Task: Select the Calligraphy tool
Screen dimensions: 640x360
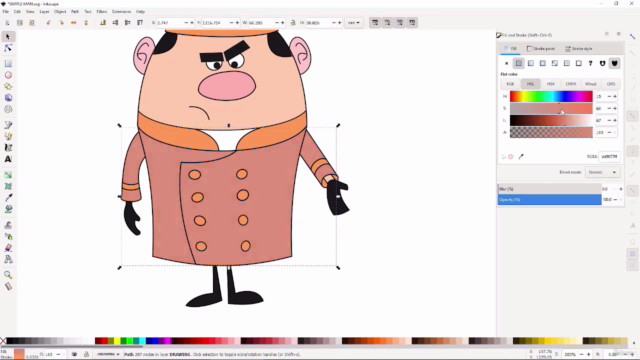Action: [8, 148]
